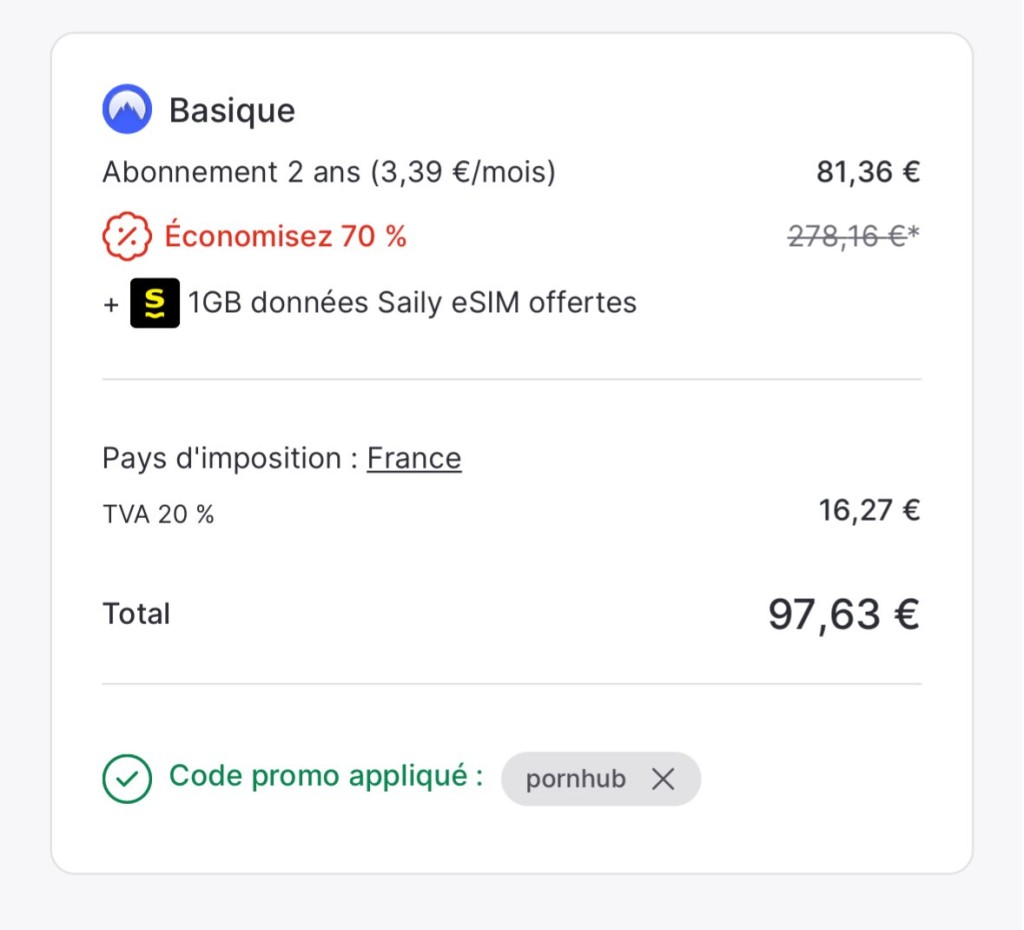
Task: Click the Pays d'imposition label
Action: pos(230,459)
